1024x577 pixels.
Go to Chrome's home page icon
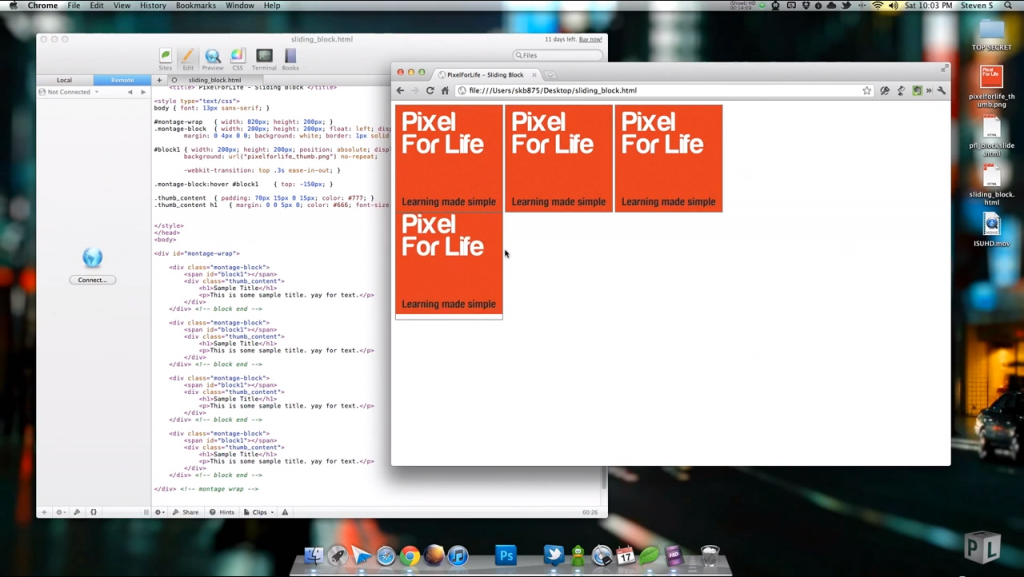(445, 91)
